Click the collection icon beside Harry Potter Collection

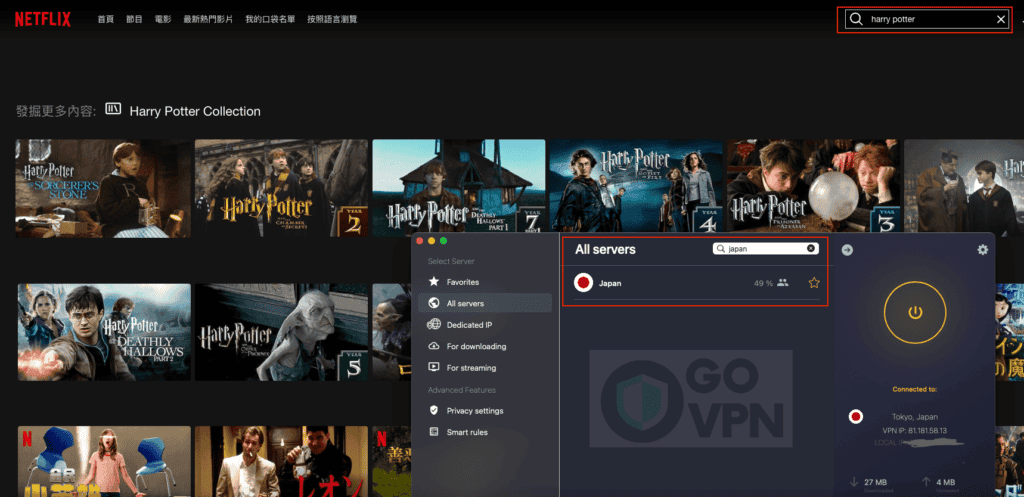click(x=114, y=110)
